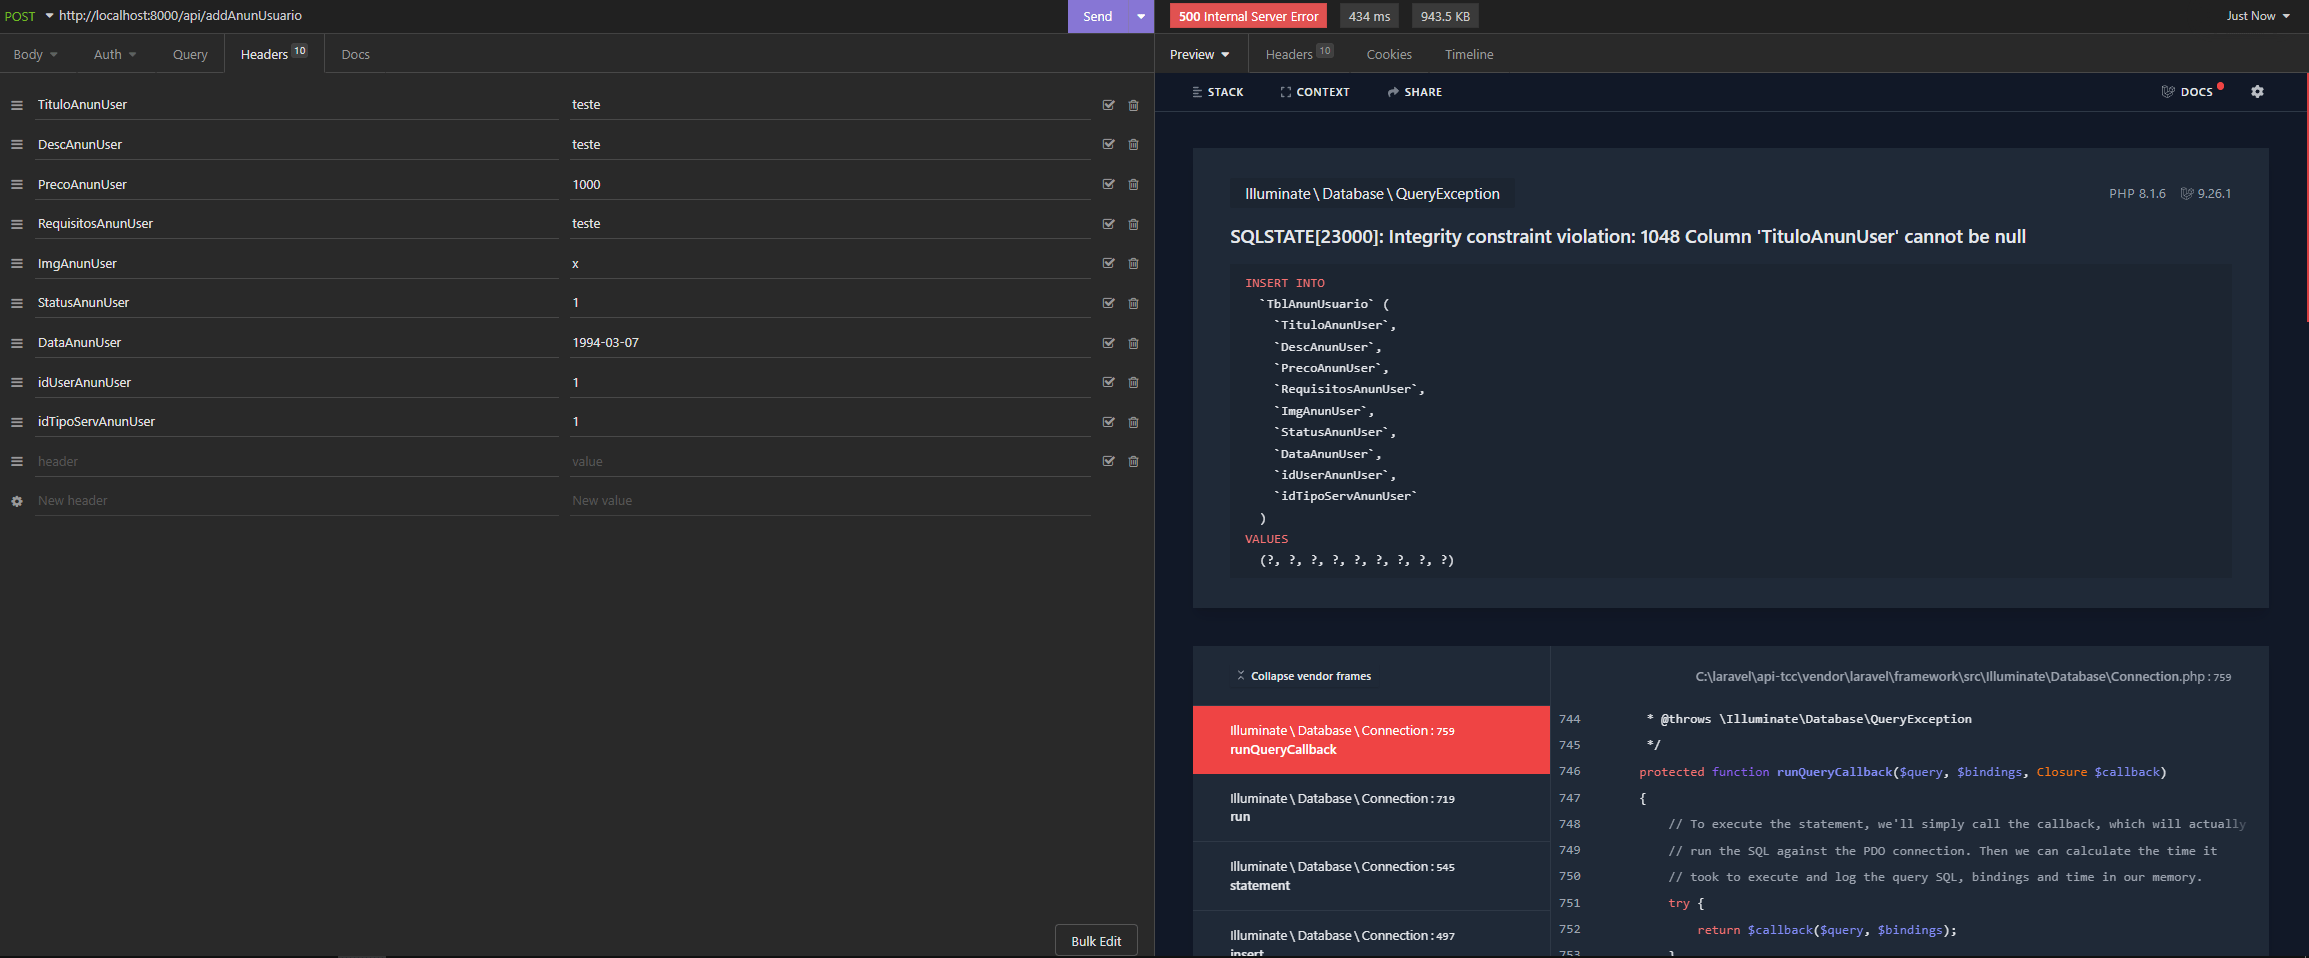The image size is (2309, 958).
Task: Open the Body type dropdown
Action: tap(35, 54)
